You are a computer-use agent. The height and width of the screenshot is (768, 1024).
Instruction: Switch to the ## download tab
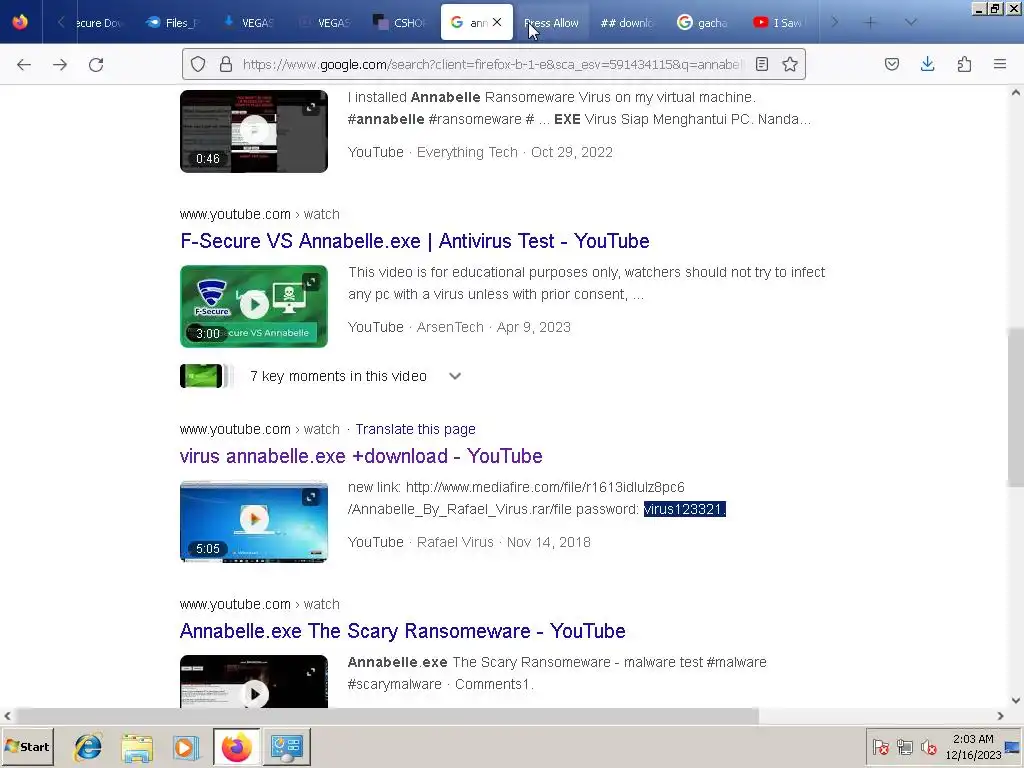pos(627,23)
